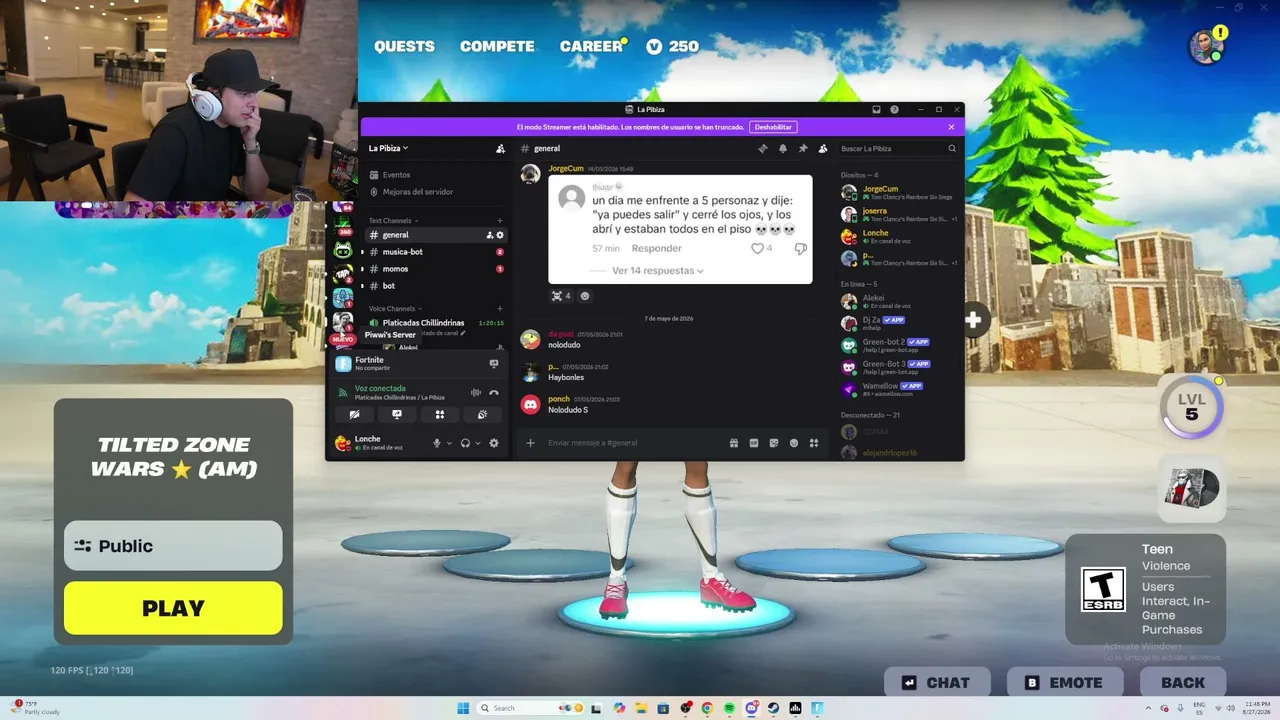Open the Windows Start menu
1280x720 pixels.
[x=463, y=708]
